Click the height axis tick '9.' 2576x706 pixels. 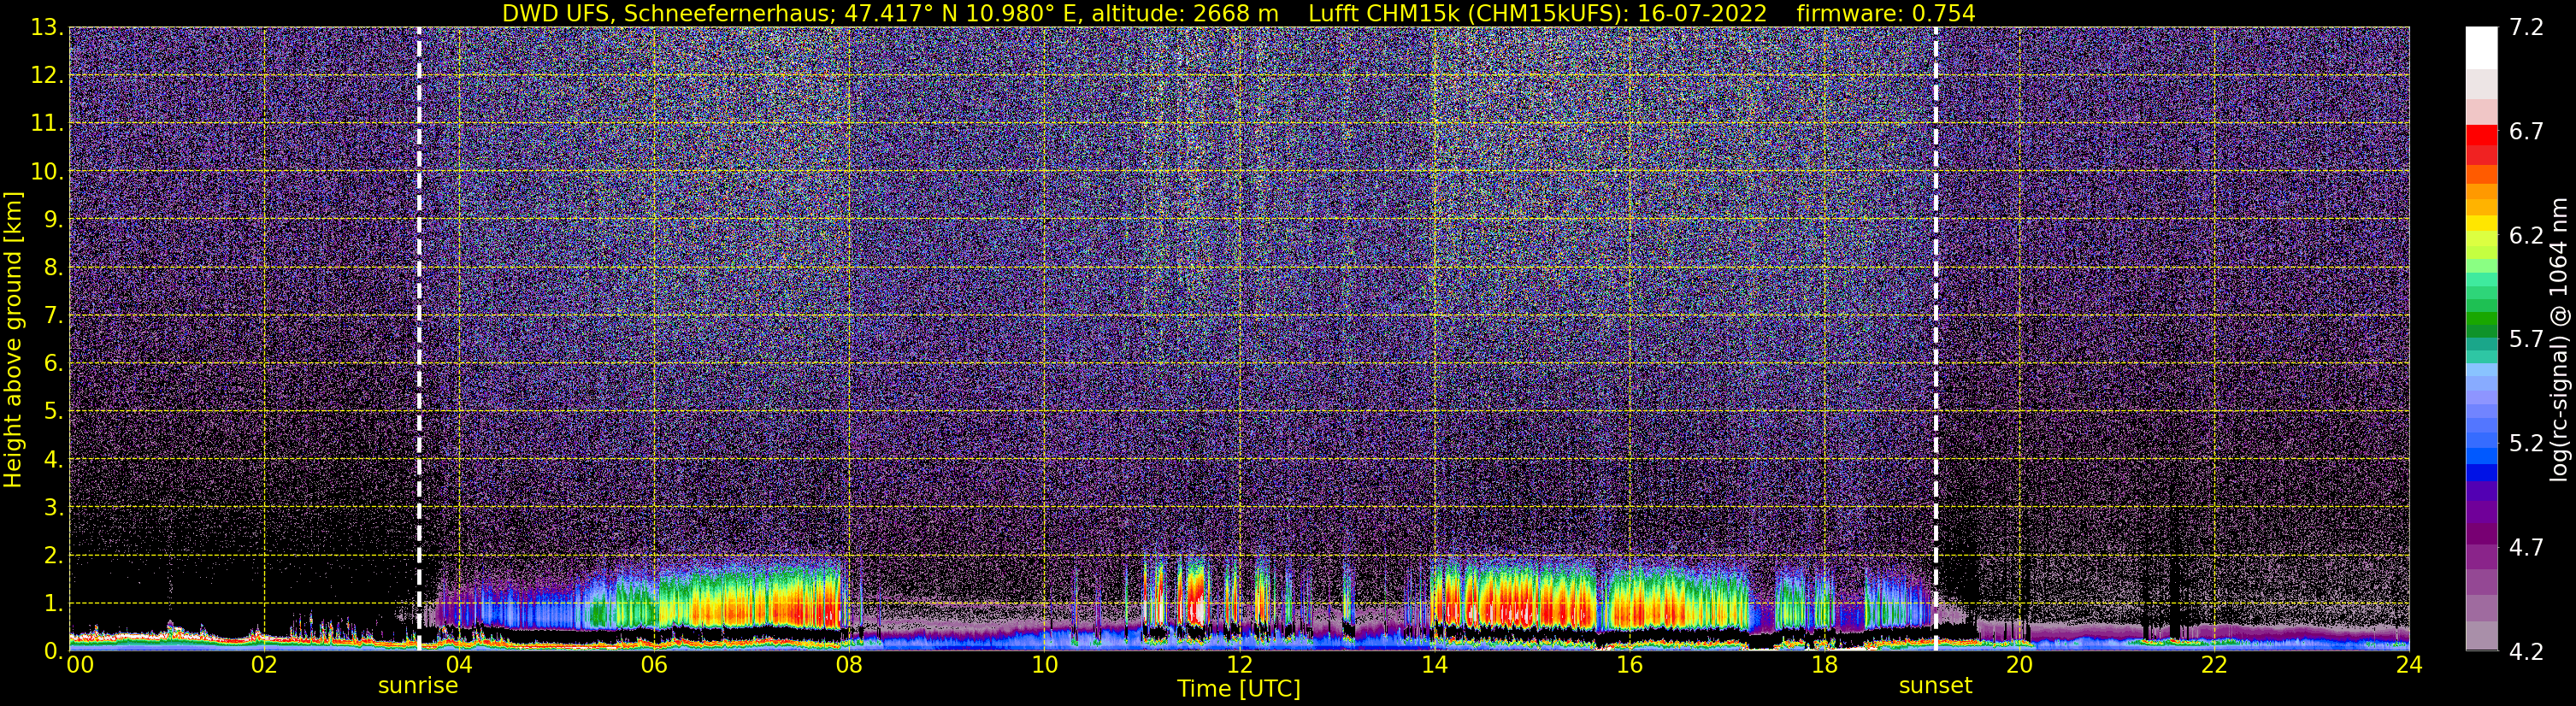point(52,220)
